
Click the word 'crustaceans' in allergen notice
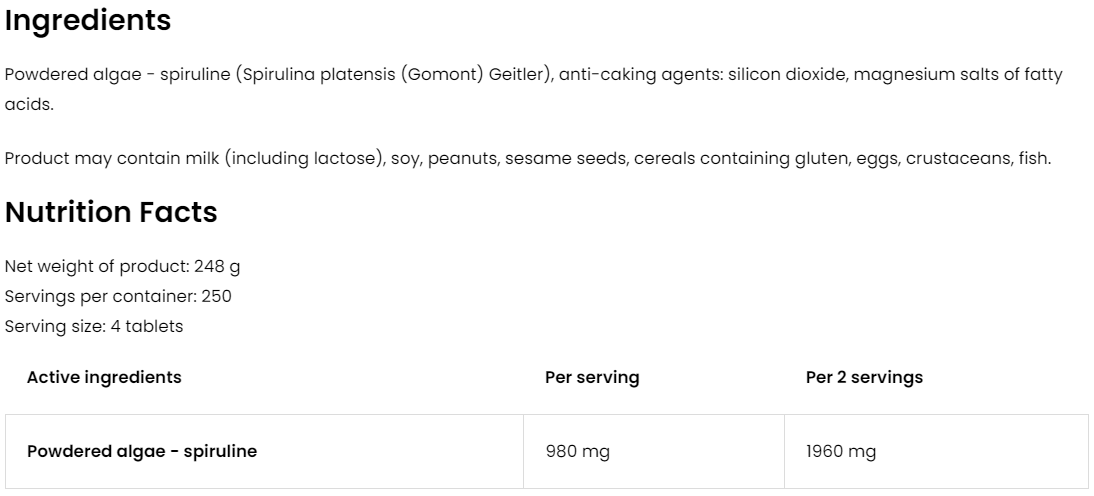pos(949,159)
